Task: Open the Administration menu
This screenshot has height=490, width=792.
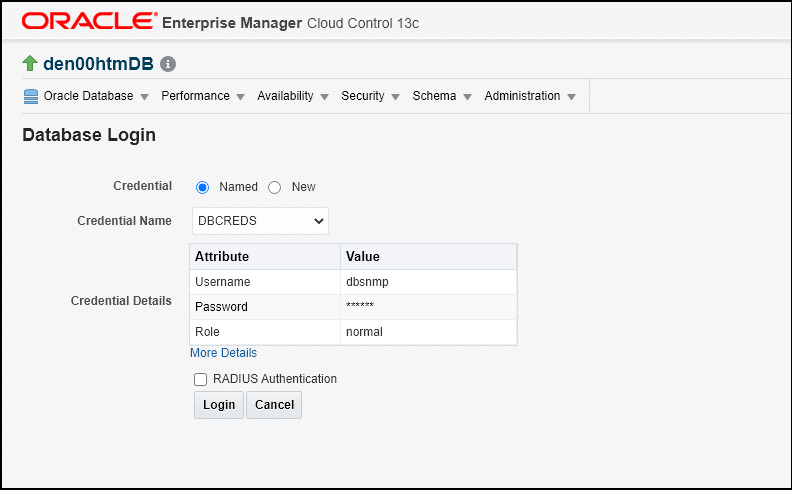Action: [x=522, y=96]
